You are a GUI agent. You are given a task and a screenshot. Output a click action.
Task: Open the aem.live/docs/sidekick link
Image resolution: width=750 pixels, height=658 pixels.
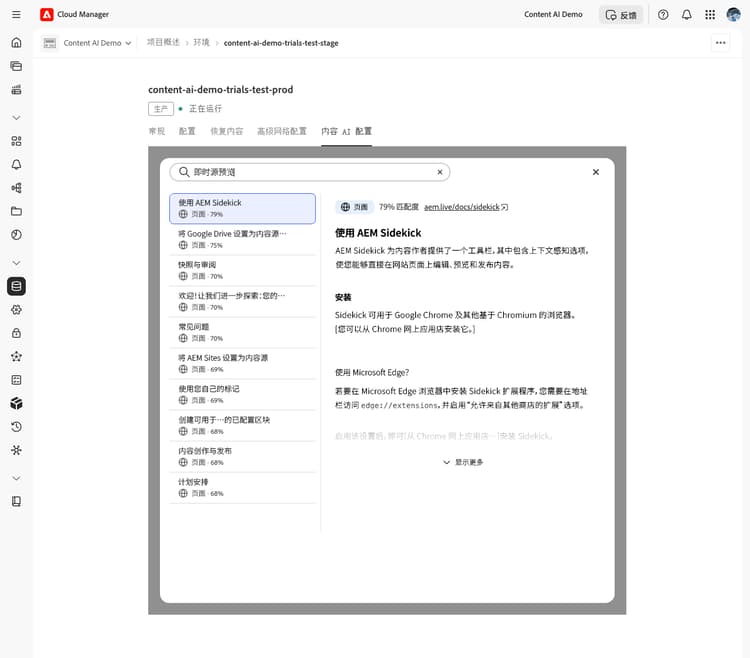click(x=465, y=207)
